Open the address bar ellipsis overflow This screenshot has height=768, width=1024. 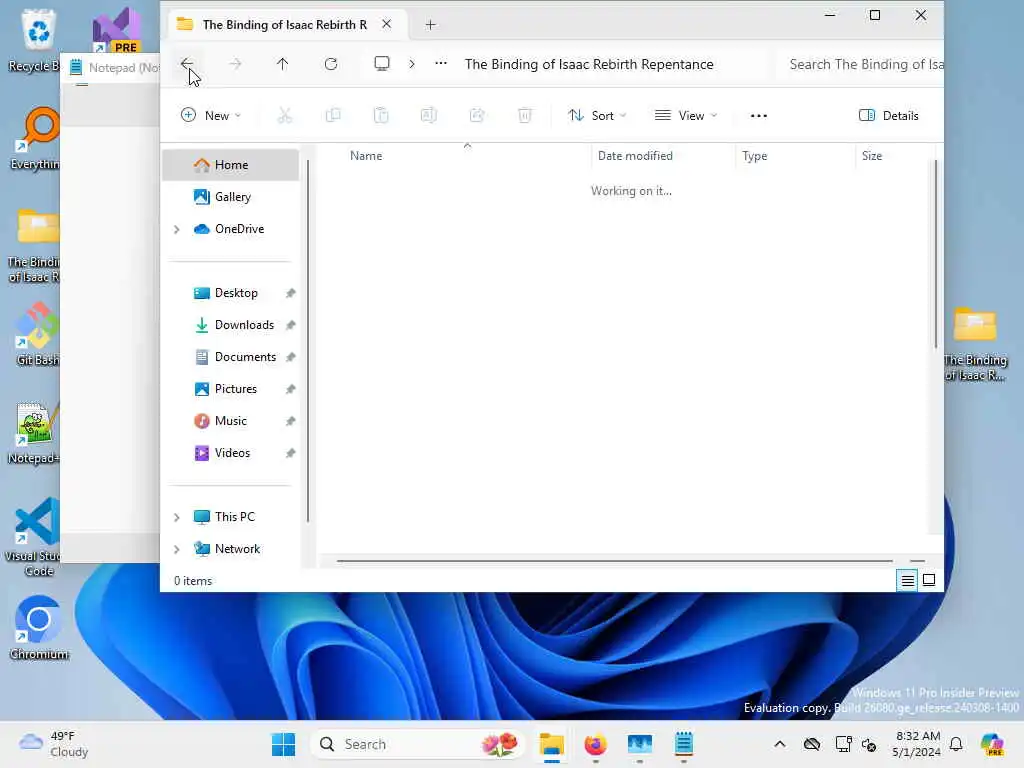(441, 63)
